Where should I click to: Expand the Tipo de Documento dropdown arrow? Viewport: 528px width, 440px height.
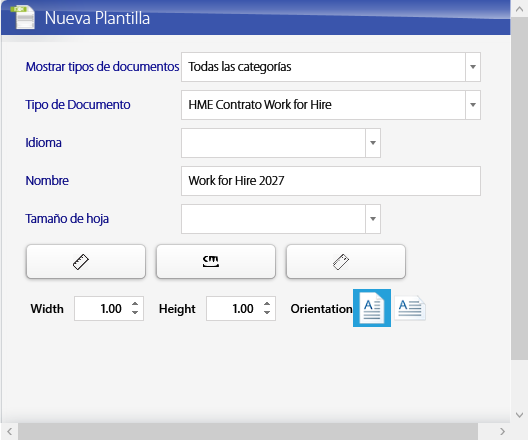[473, 105]
